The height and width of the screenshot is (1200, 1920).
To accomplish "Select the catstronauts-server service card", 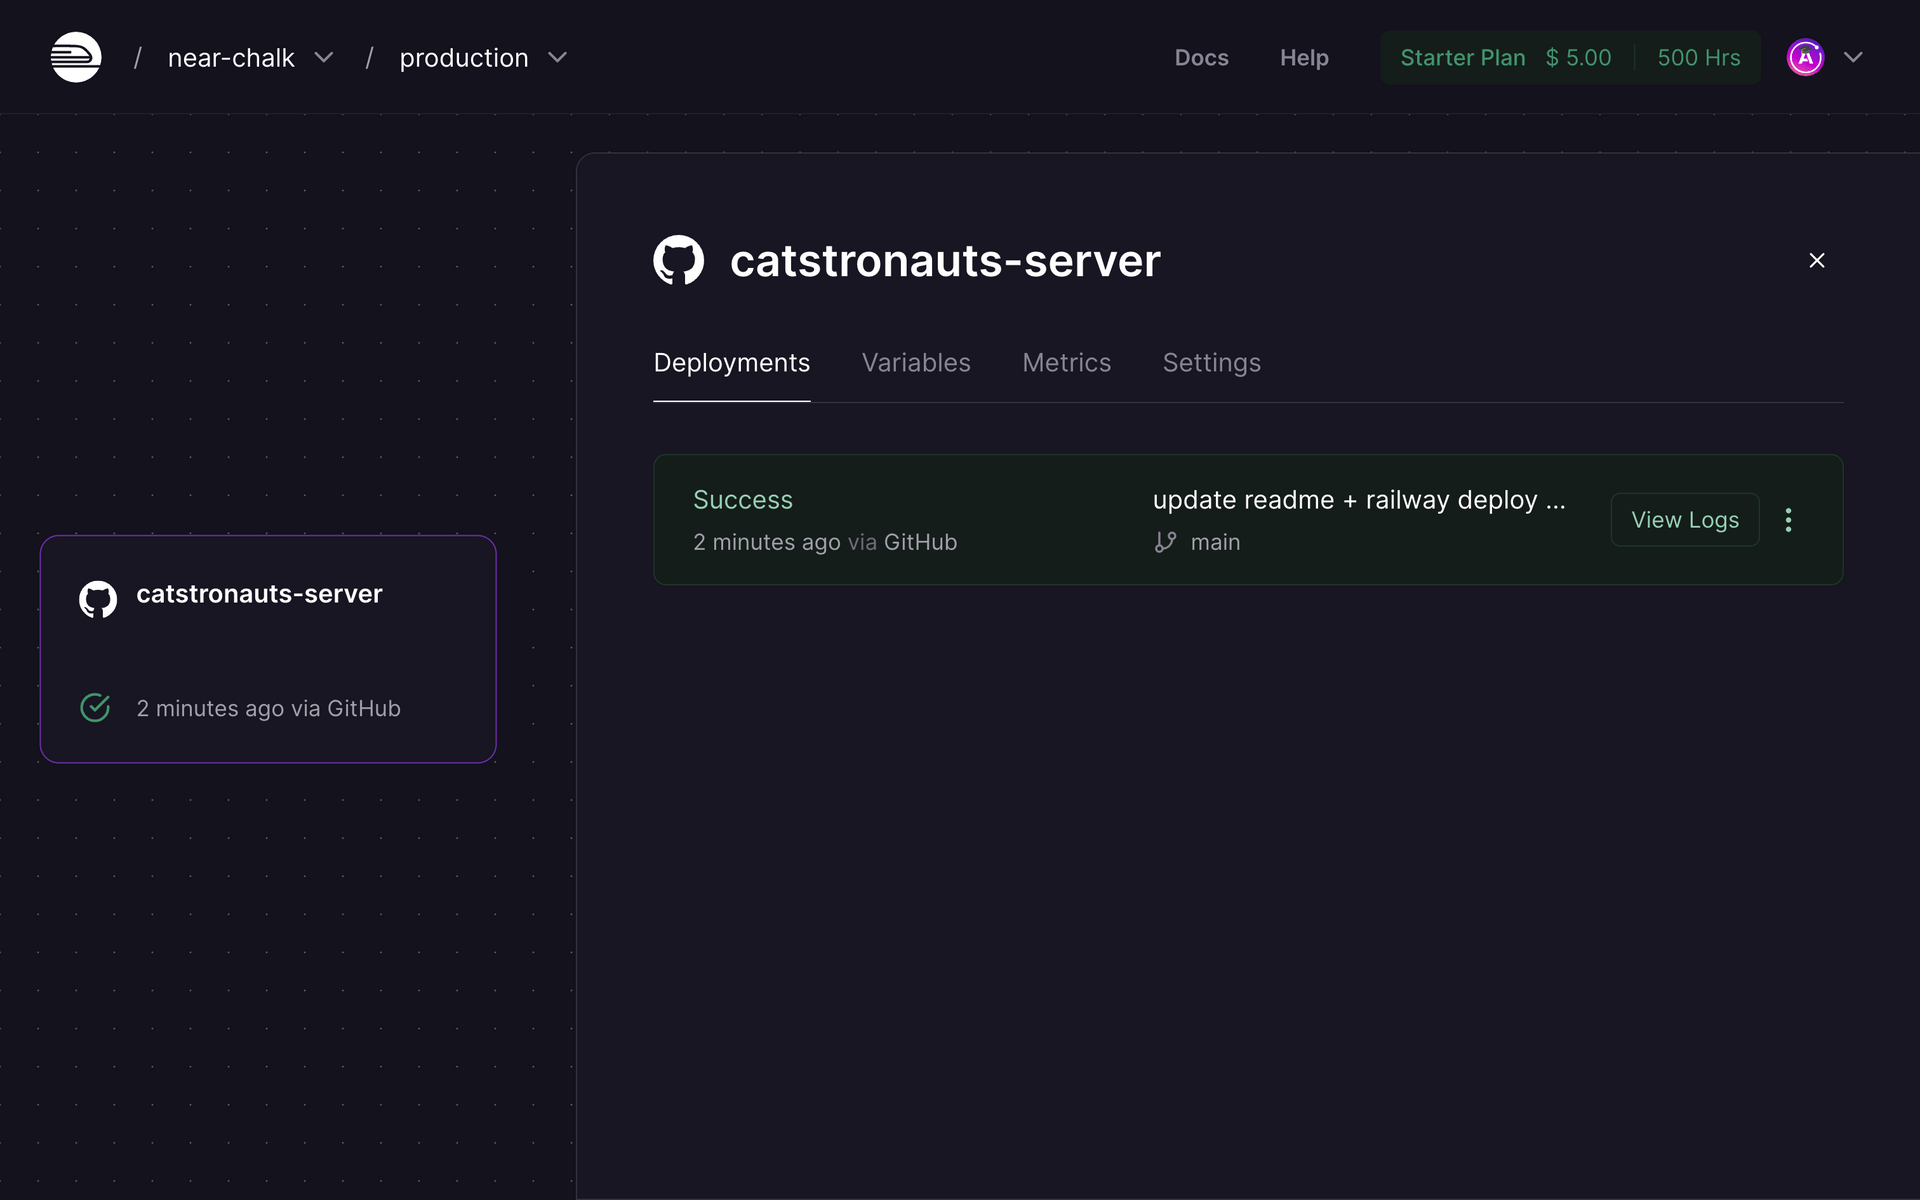I will click(x=268, y=650).
